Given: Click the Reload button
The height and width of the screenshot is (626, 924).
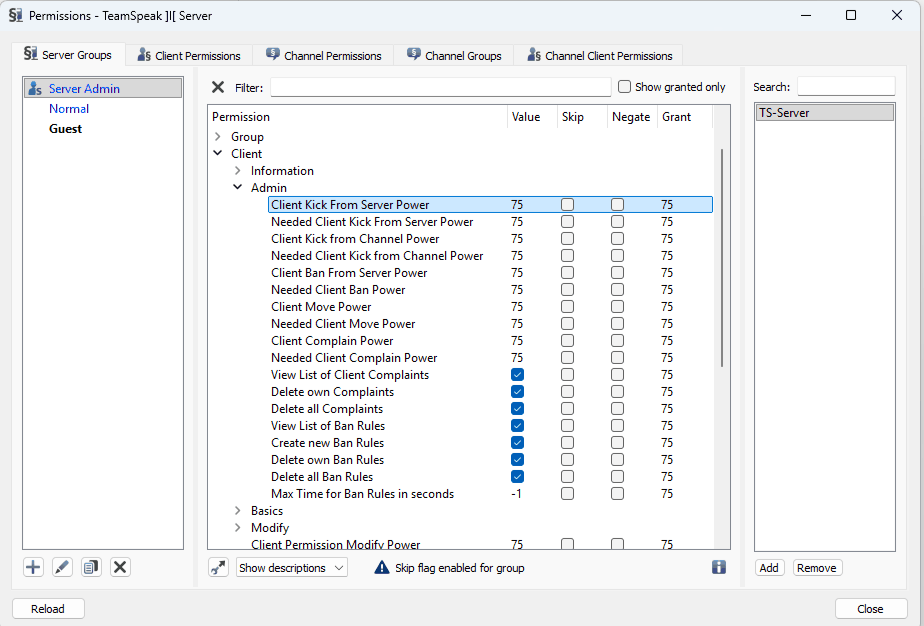Looking at the screenshot, I should pyautogui.click(x=48, y=609).
